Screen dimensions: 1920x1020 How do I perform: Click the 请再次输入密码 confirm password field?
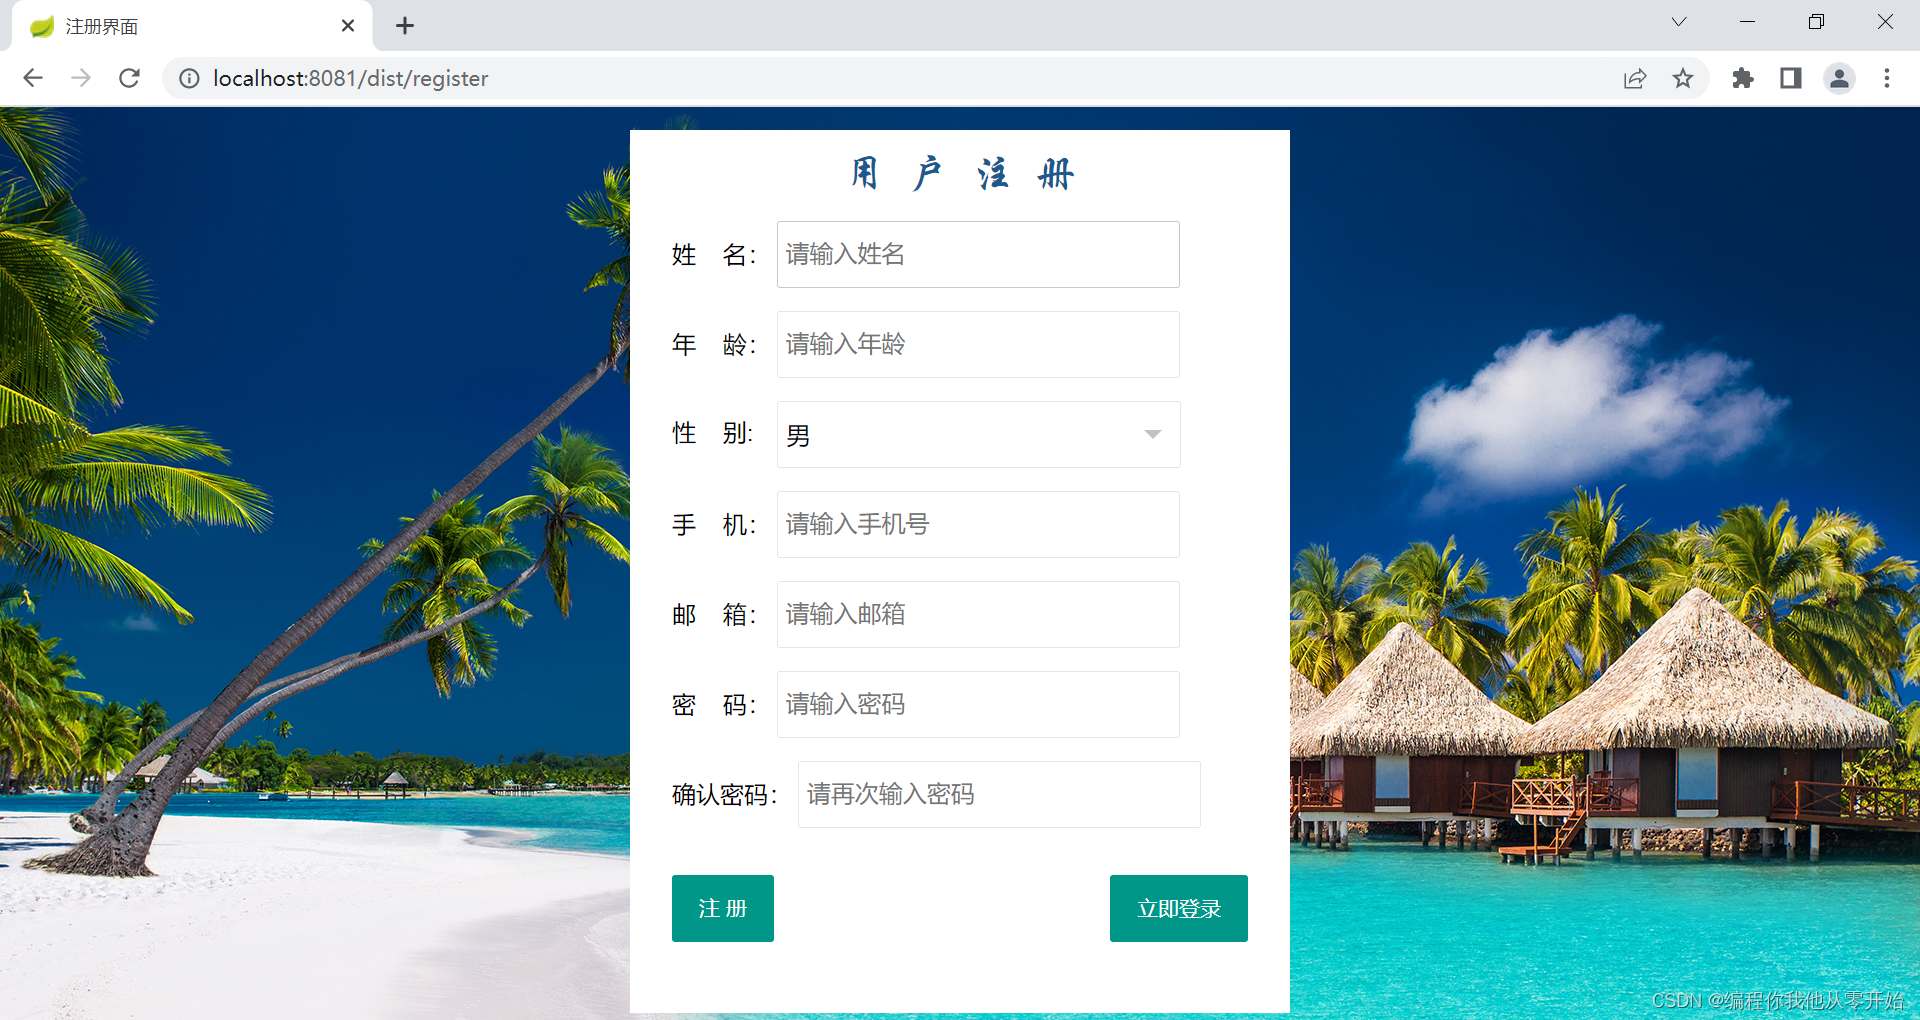click(x=997, y=794)
